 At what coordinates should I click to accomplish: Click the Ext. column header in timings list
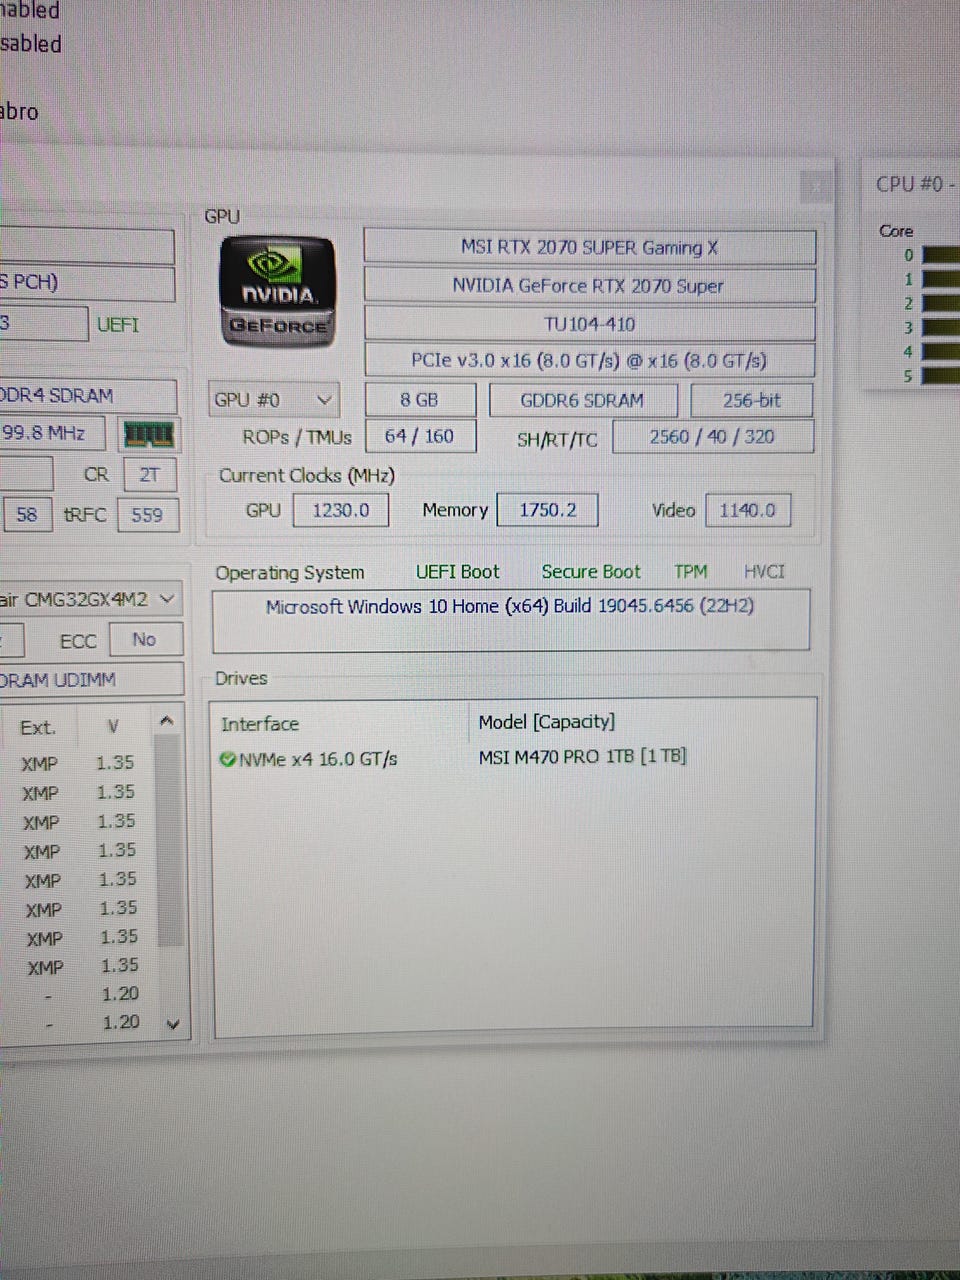[x=38, y=728]
